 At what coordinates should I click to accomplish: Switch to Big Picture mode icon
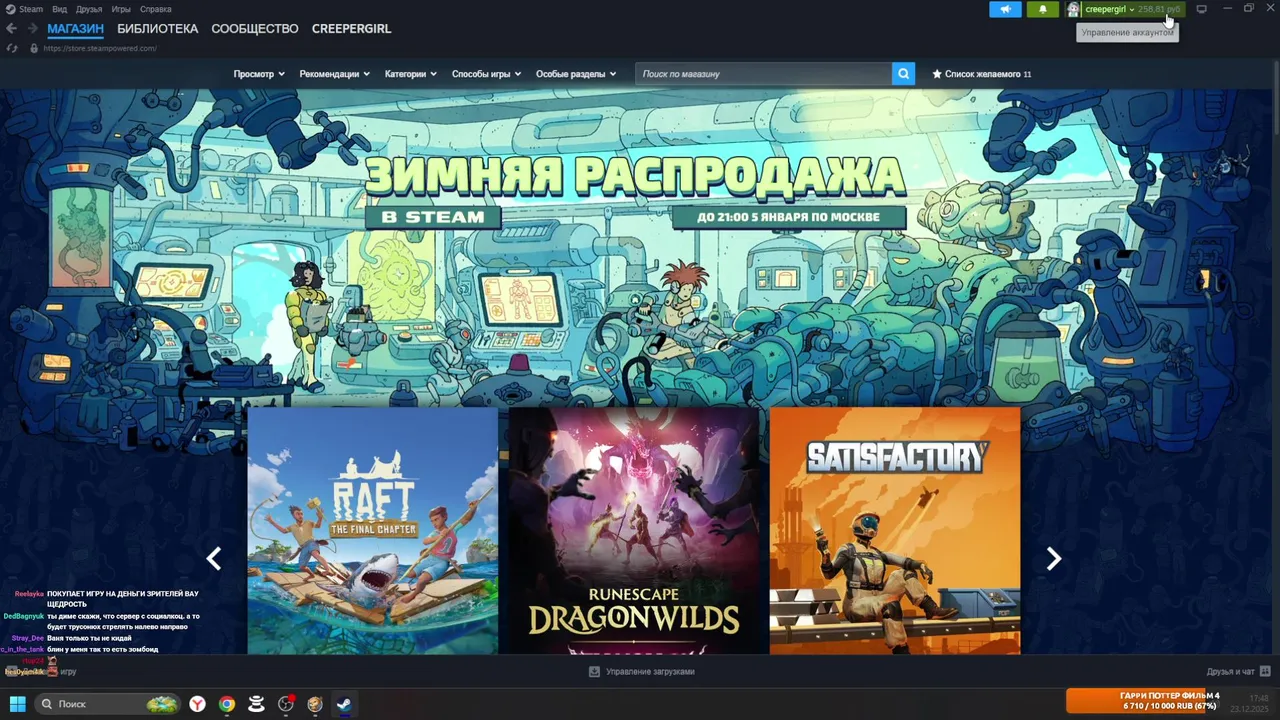(x=1202, y=9)
